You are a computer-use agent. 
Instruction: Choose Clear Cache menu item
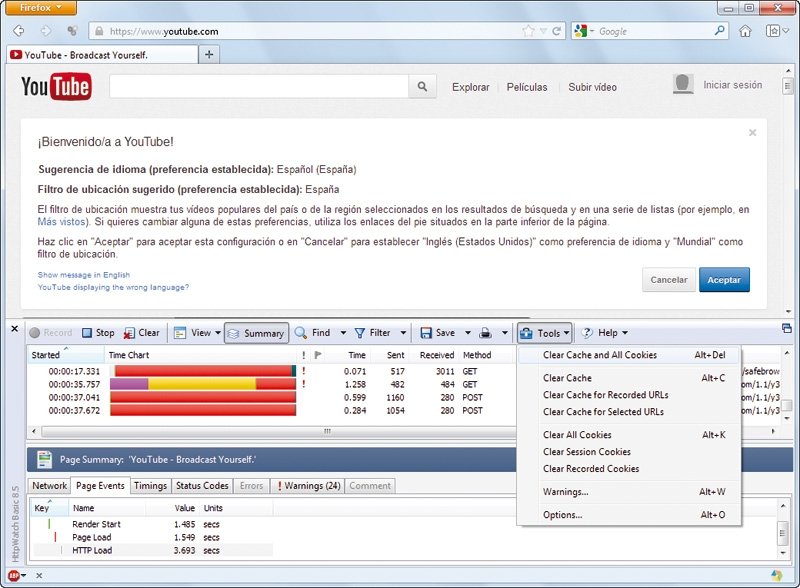point(629,378)
